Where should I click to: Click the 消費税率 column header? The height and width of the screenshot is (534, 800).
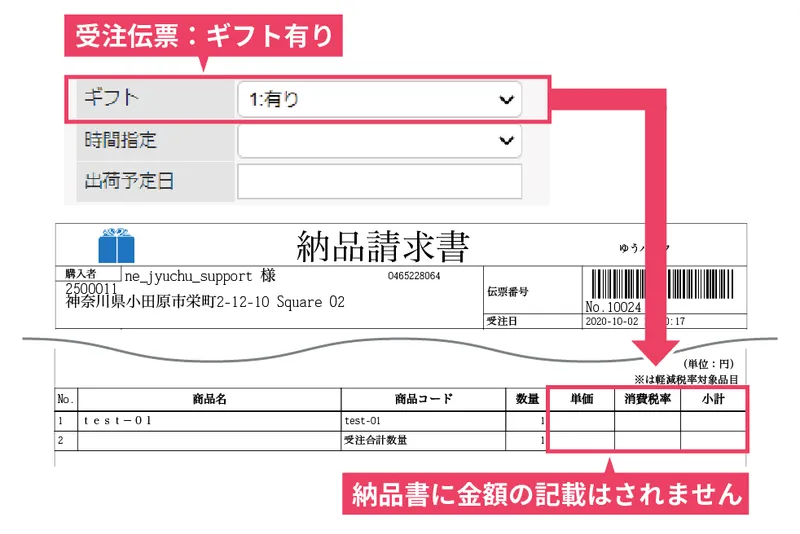point(647,399)
